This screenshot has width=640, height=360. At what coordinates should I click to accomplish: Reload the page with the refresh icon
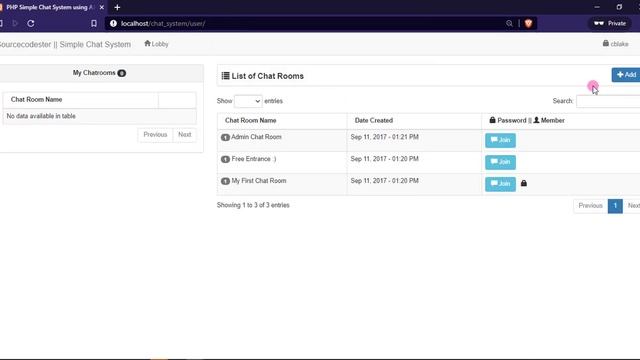[x=31, y=23]
